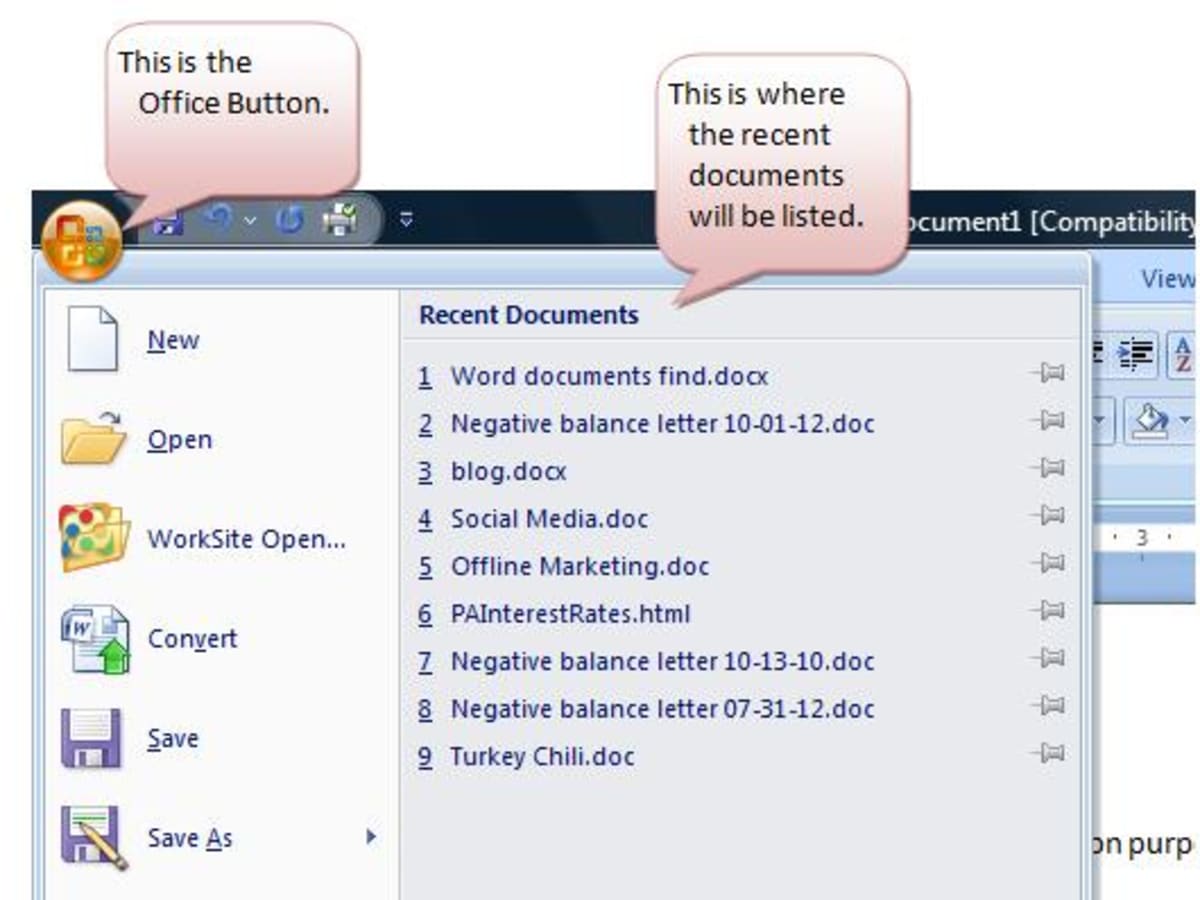Pin 'blog.docx' using its pushpin
Image resolution: width=1200 pixels, height=900 pixels.
(x=1048, y=468)
